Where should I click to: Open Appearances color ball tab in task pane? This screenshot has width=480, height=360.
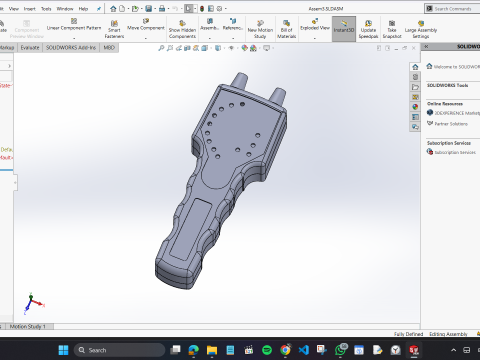point(415,107)
